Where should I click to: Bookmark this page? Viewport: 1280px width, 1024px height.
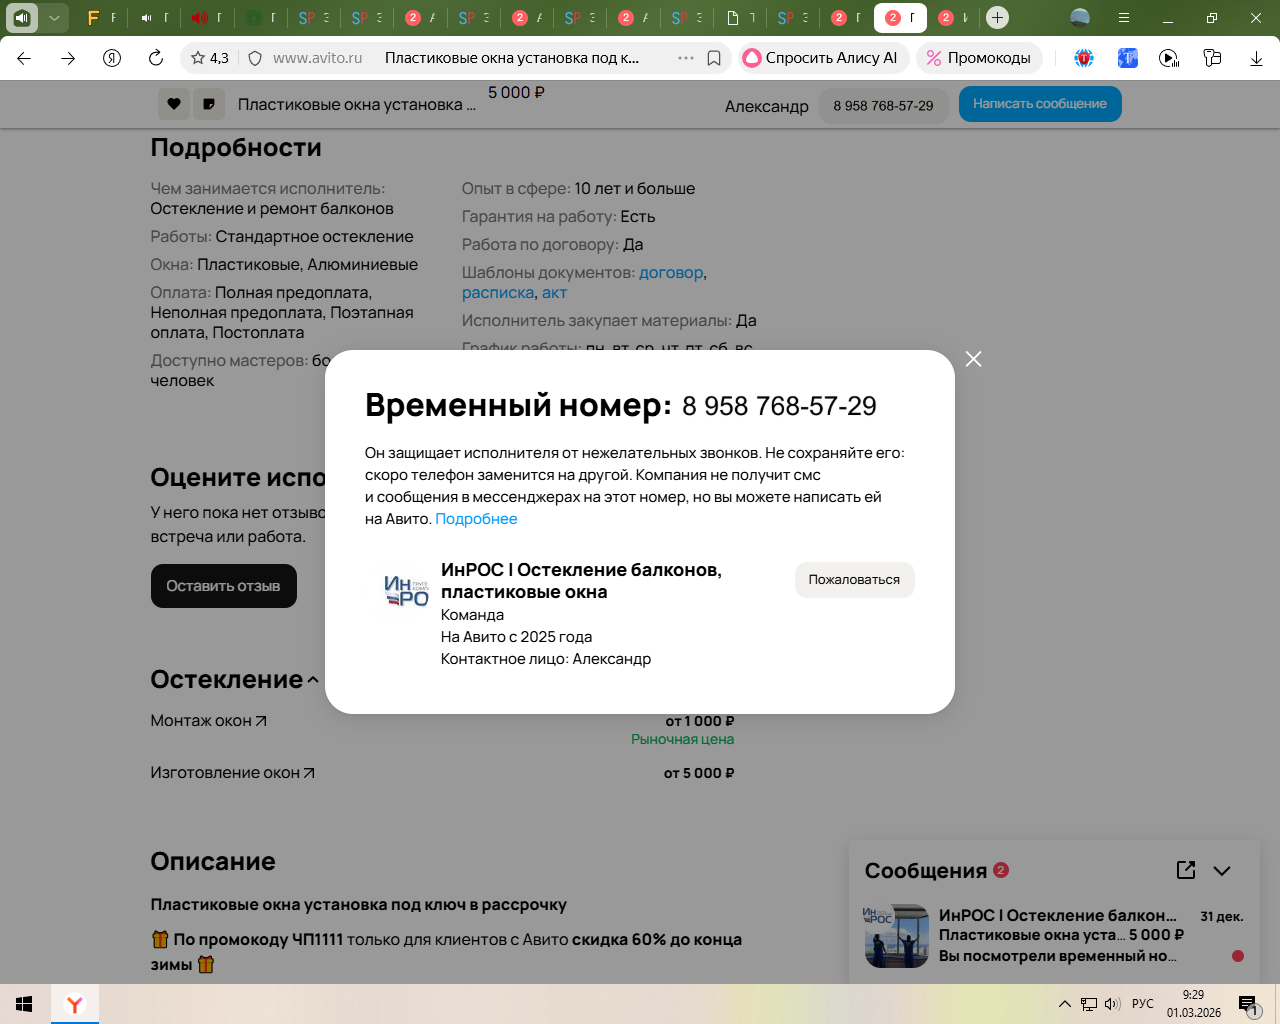[x=714, y=58]
